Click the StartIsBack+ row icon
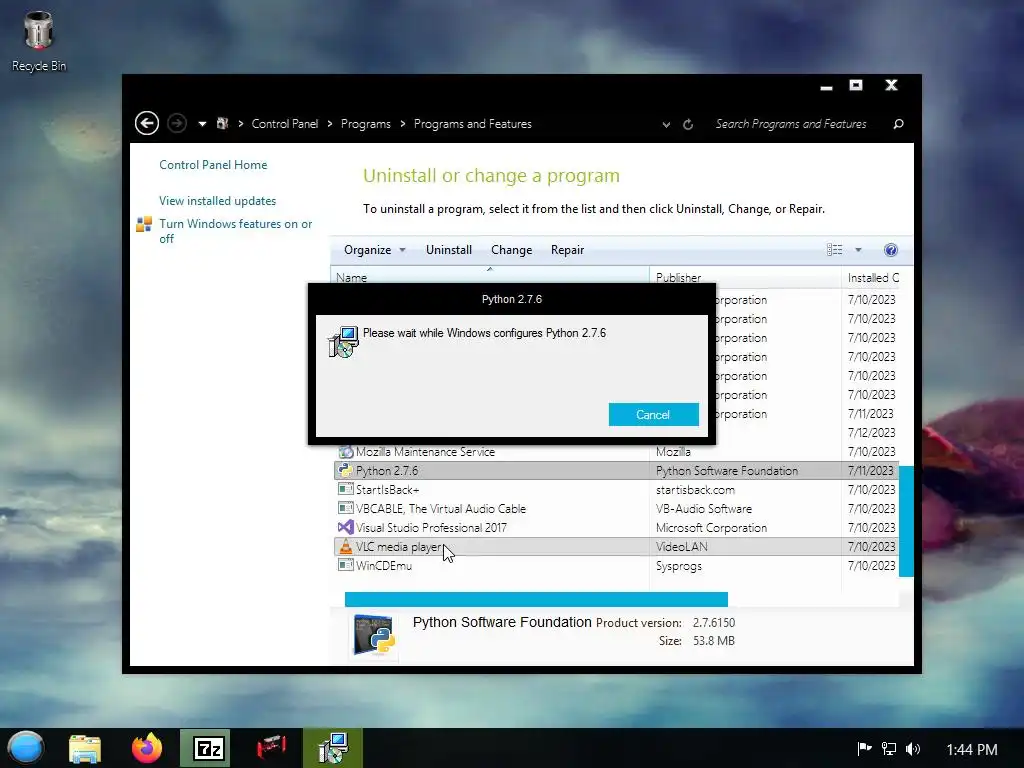This screenshot has height=768, width=1024. click(345, 489)
